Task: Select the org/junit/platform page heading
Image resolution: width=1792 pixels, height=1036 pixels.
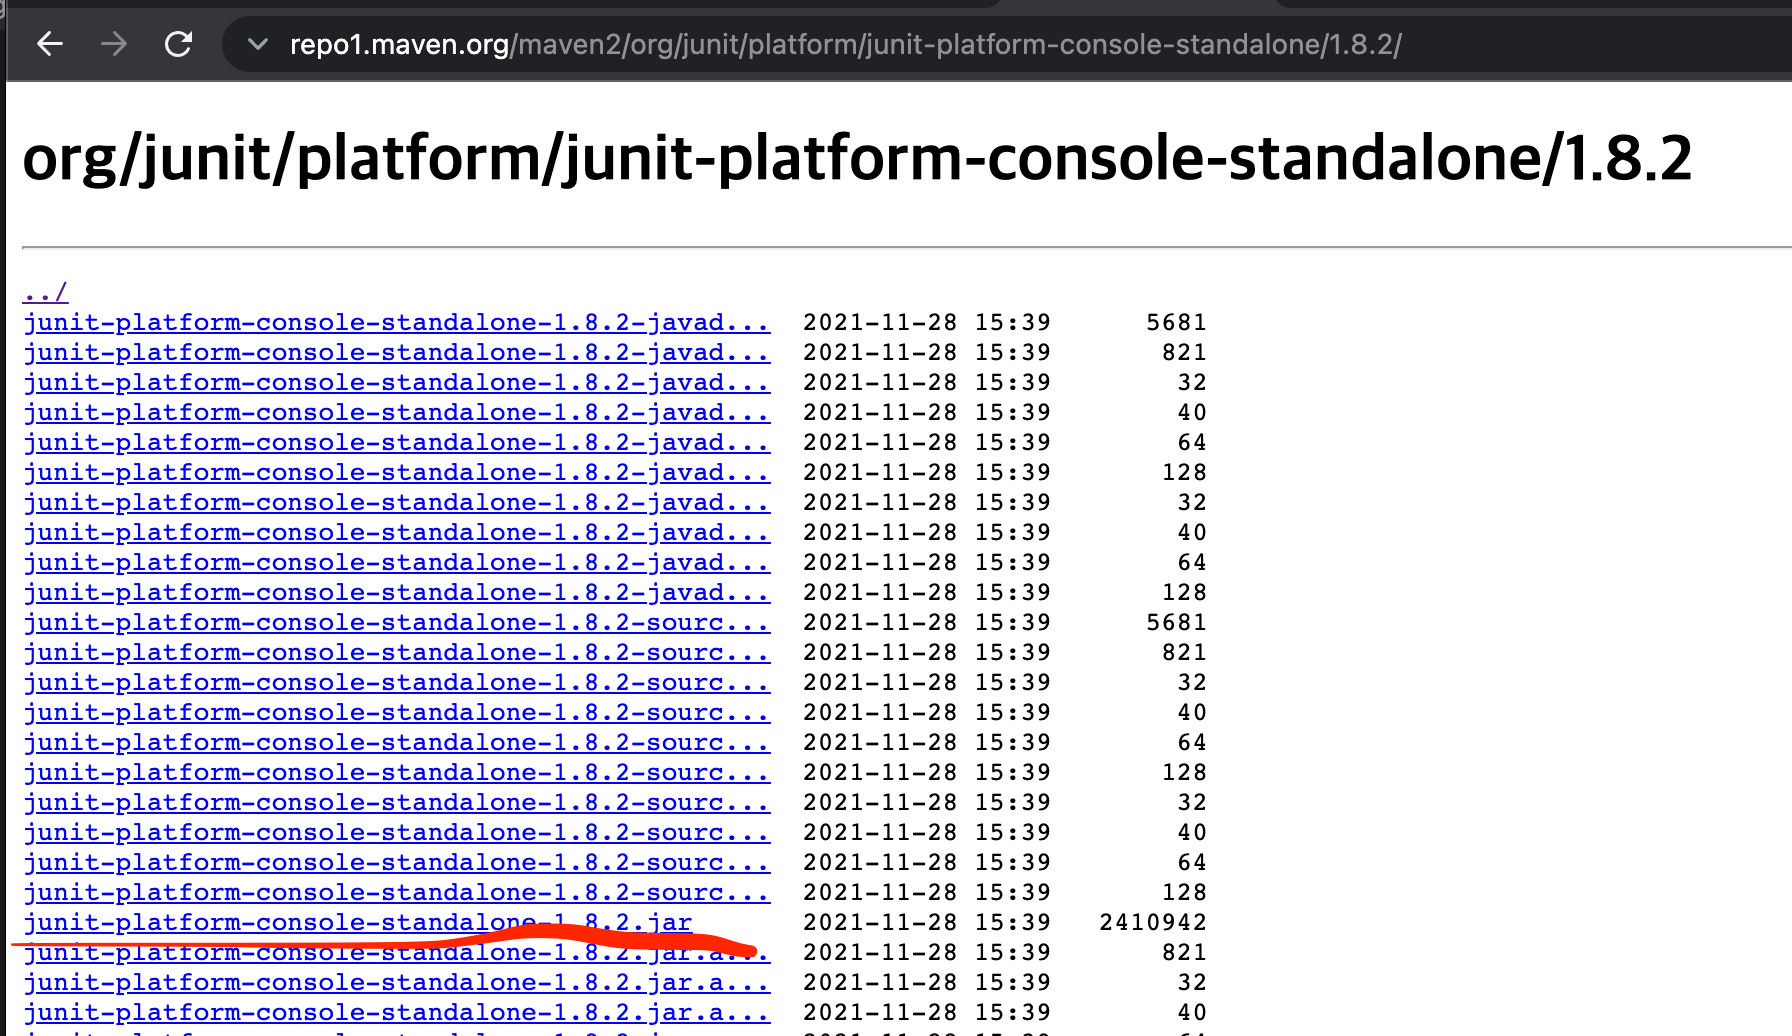Action: tap(857, 158)
